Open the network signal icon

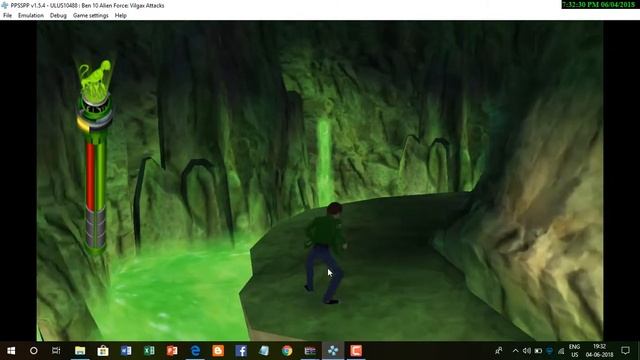(x=561, y=351)
